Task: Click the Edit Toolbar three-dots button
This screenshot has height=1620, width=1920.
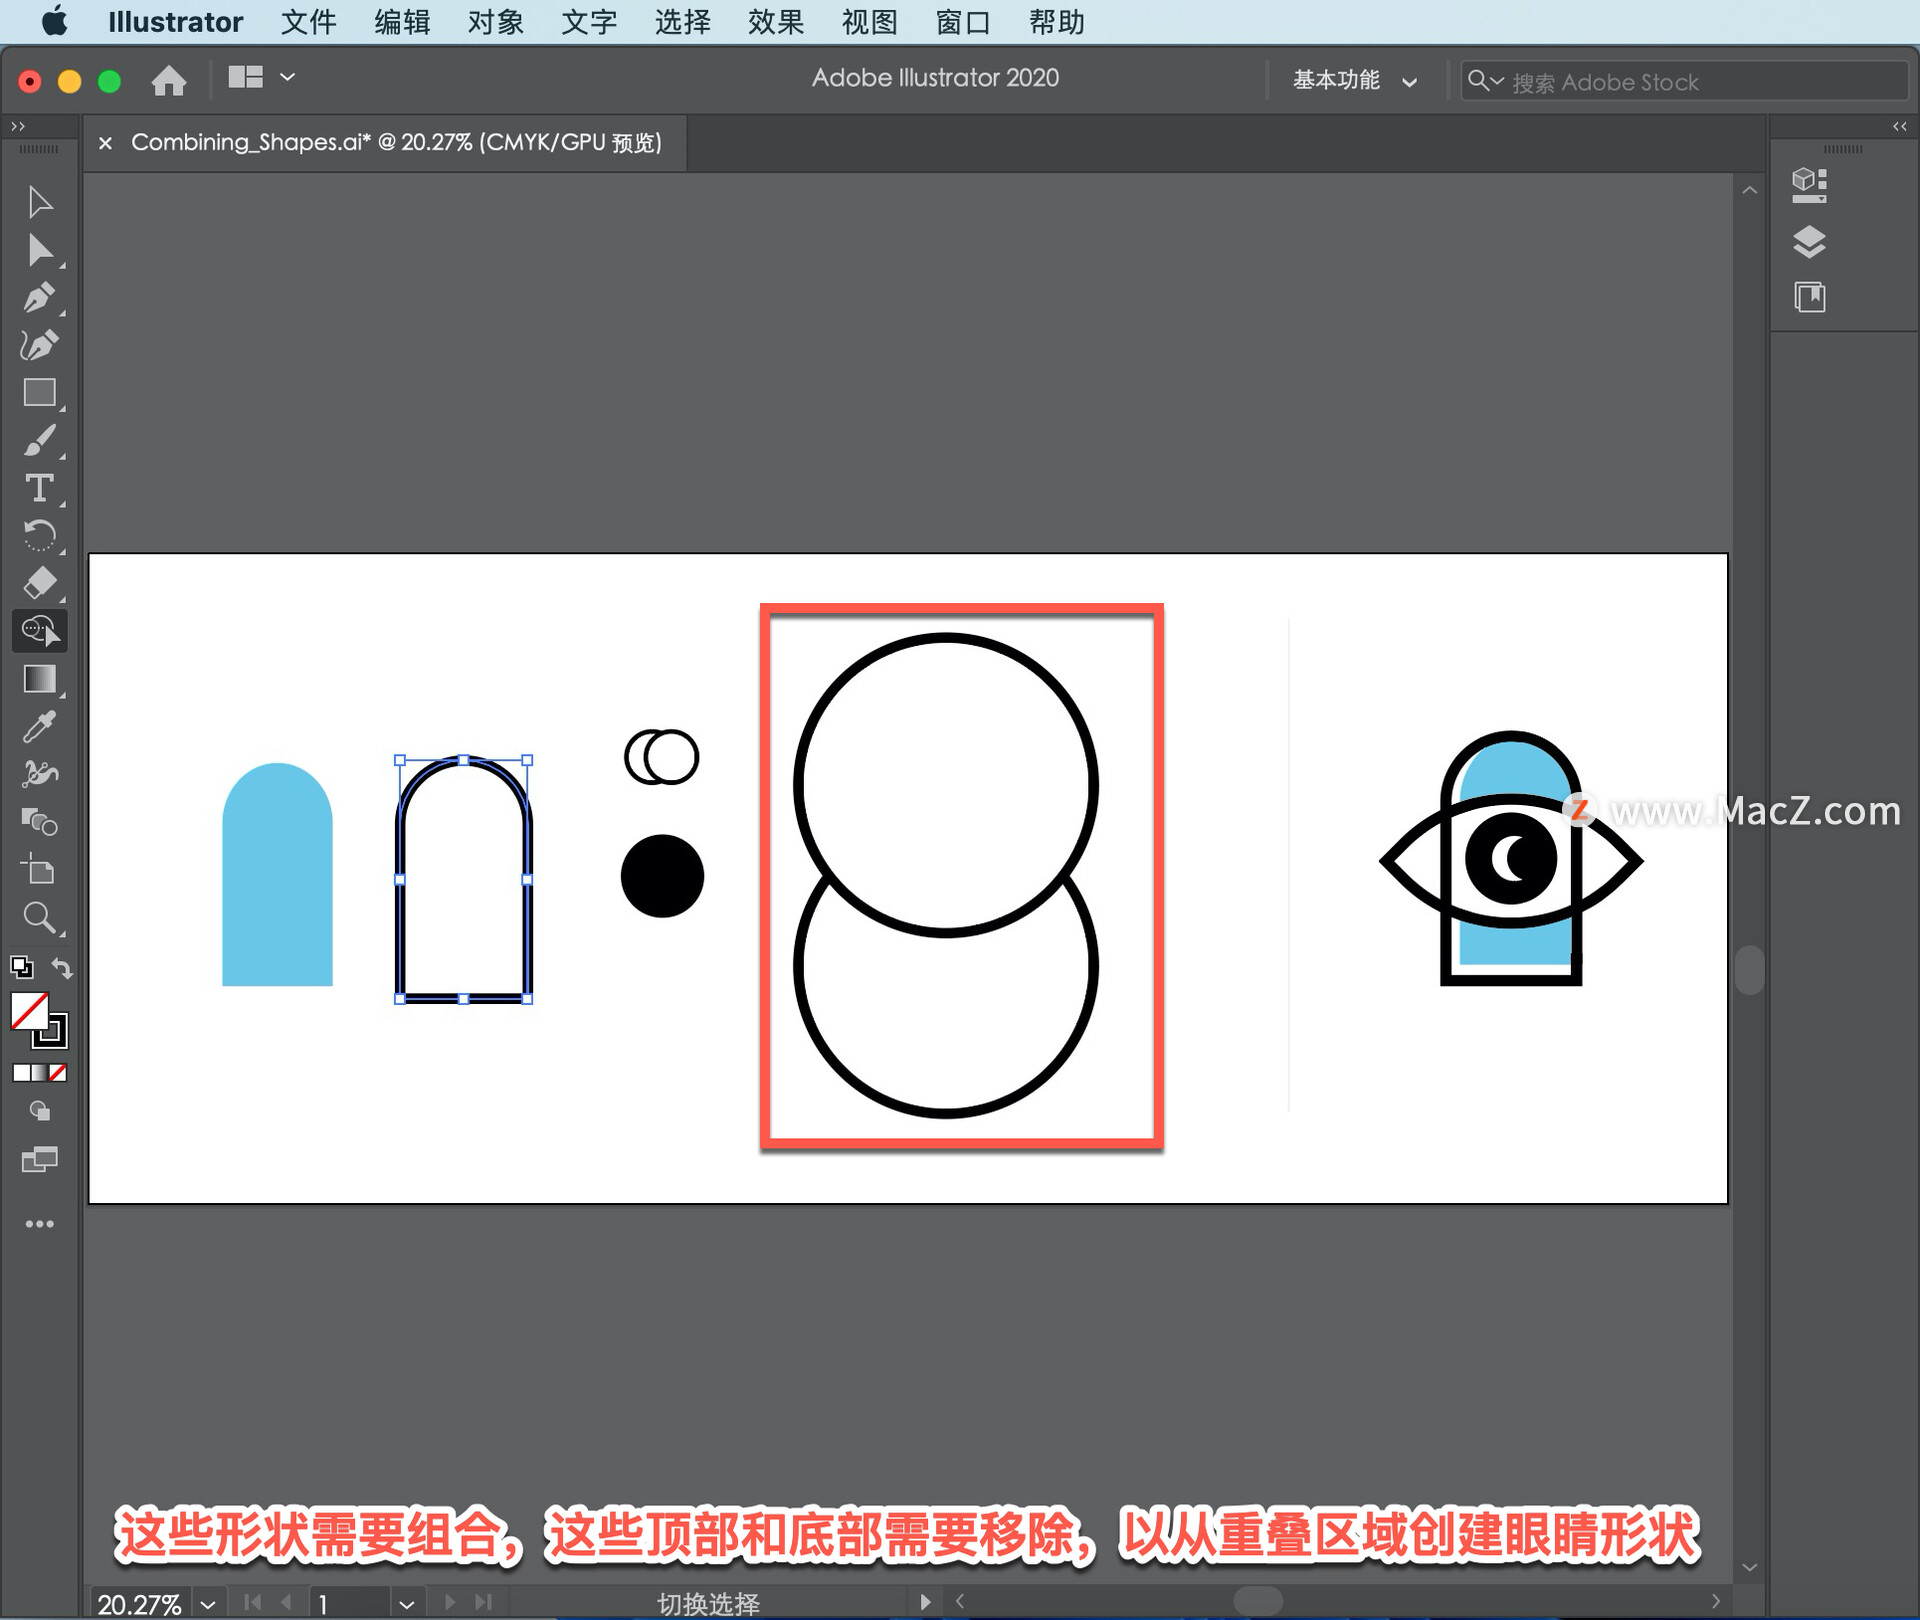Action: tap(40, 1224)
